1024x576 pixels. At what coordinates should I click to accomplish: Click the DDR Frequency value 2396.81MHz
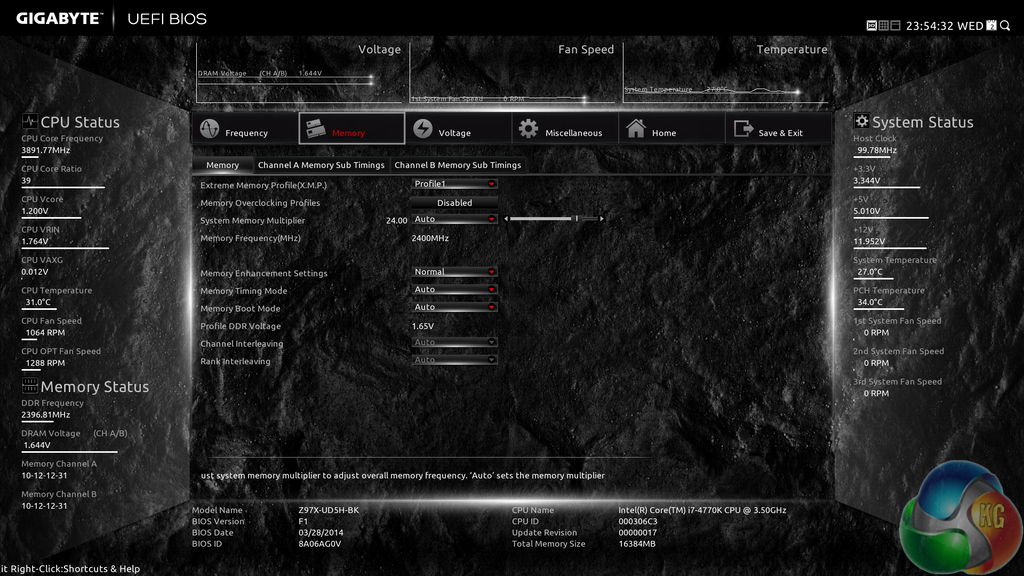46,415
